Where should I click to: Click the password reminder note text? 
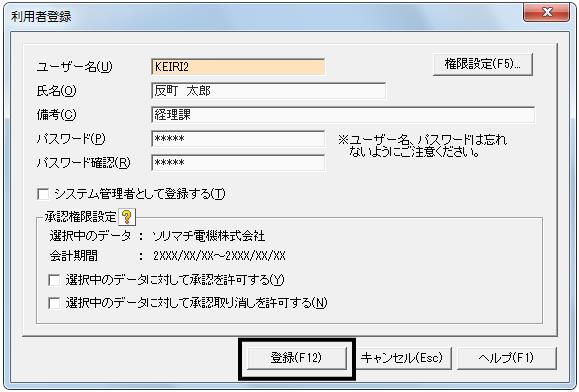(x=422, y=146)
